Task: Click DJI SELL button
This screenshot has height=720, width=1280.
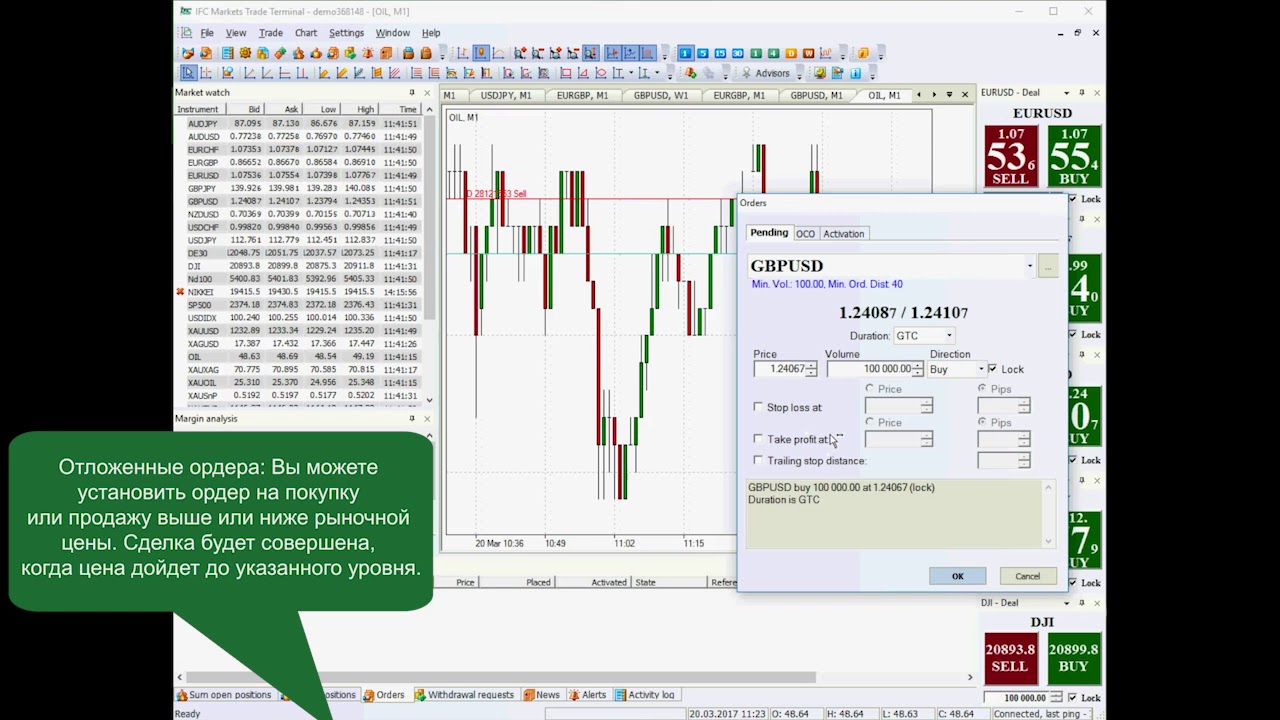Action: [1010, 658]
